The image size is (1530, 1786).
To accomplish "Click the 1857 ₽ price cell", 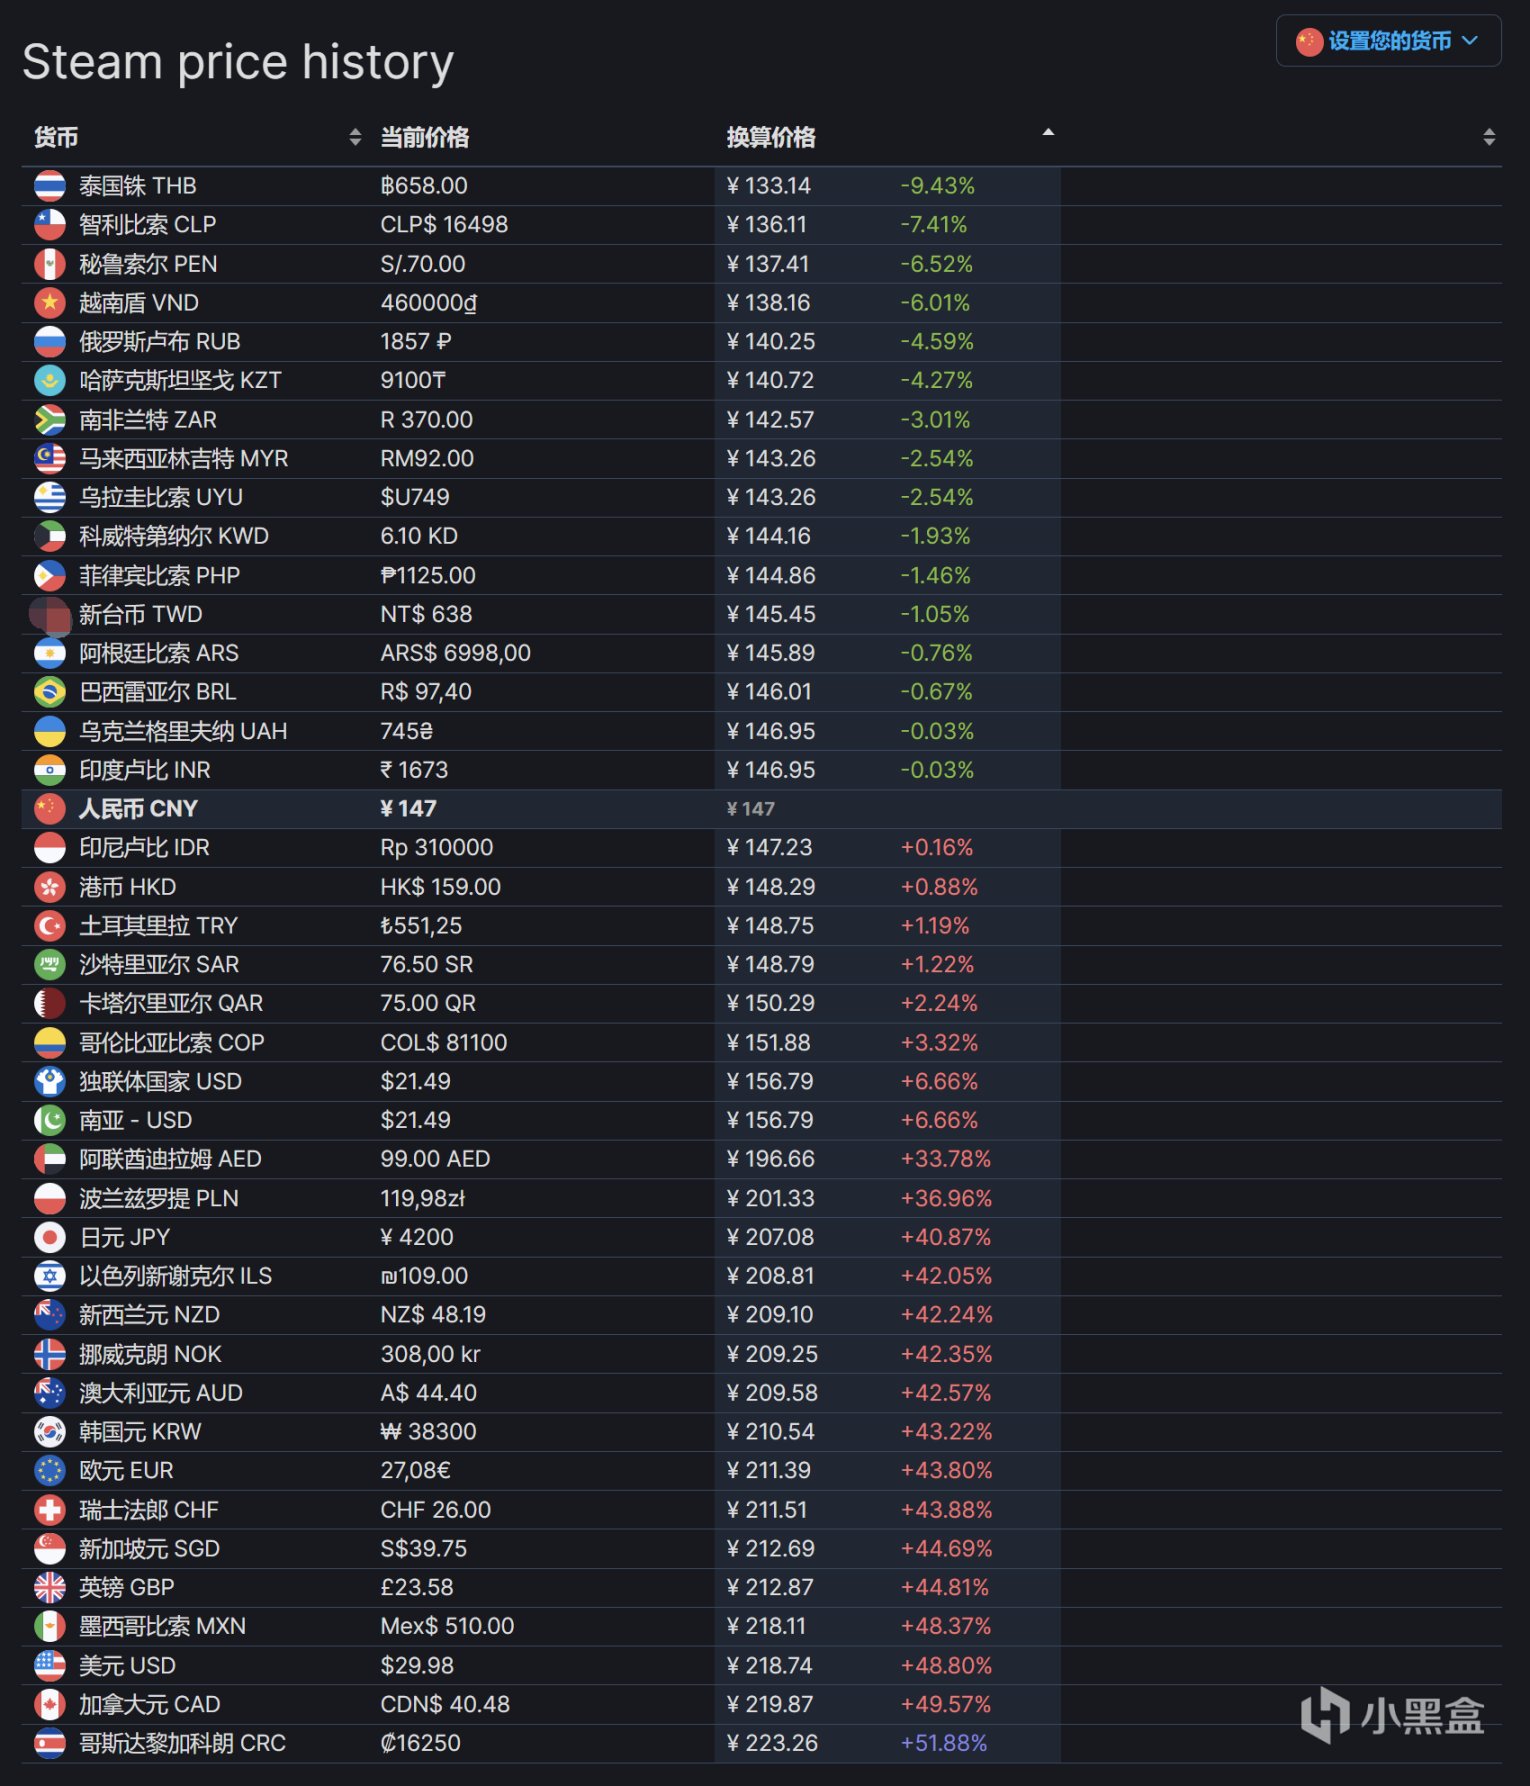I will pos(416,342).
